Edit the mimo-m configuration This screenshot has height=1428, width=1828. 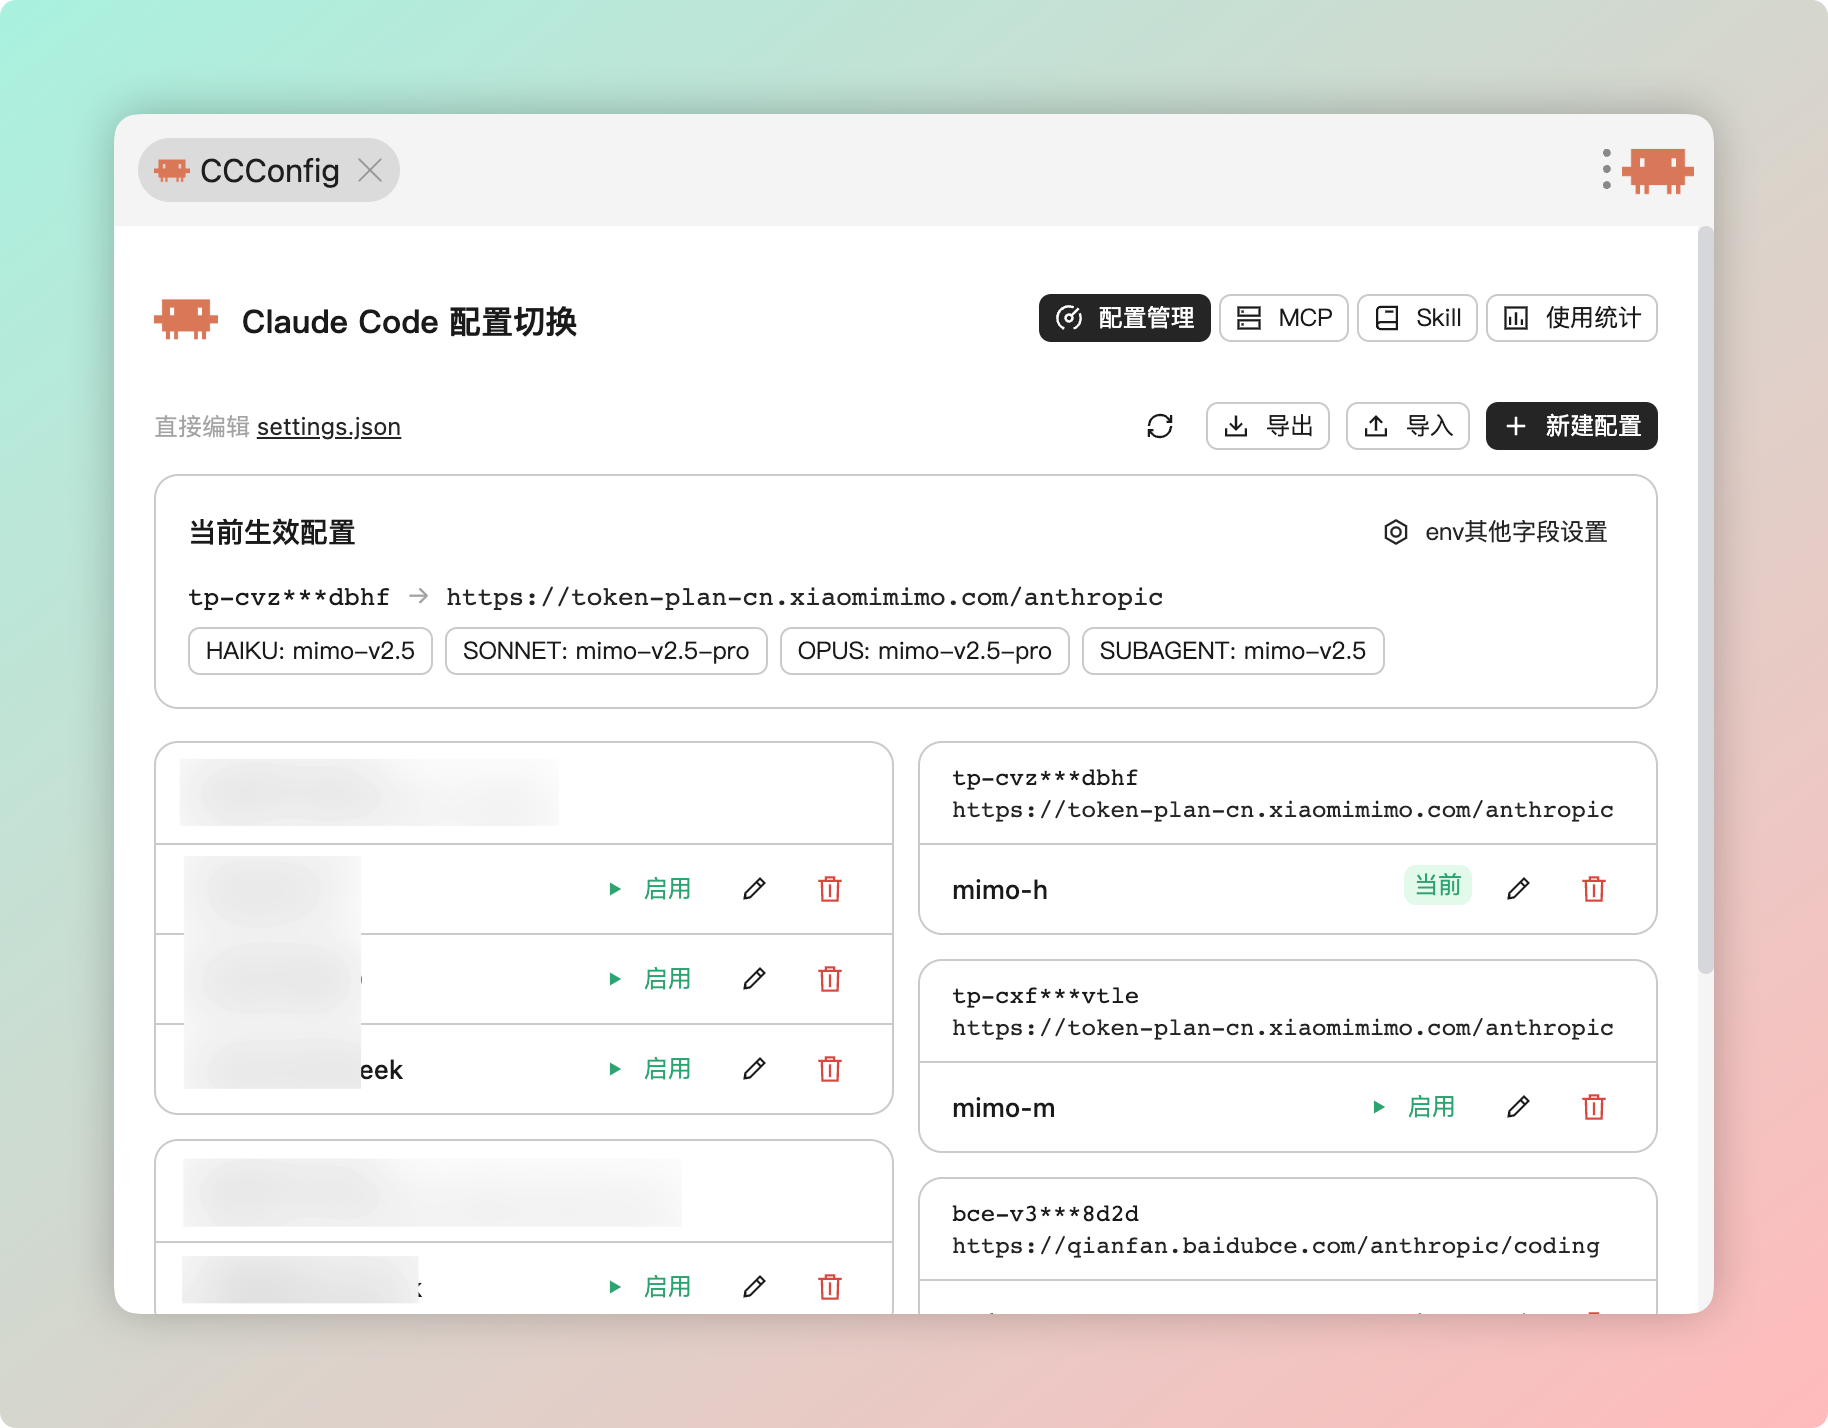[1518, 1106]
